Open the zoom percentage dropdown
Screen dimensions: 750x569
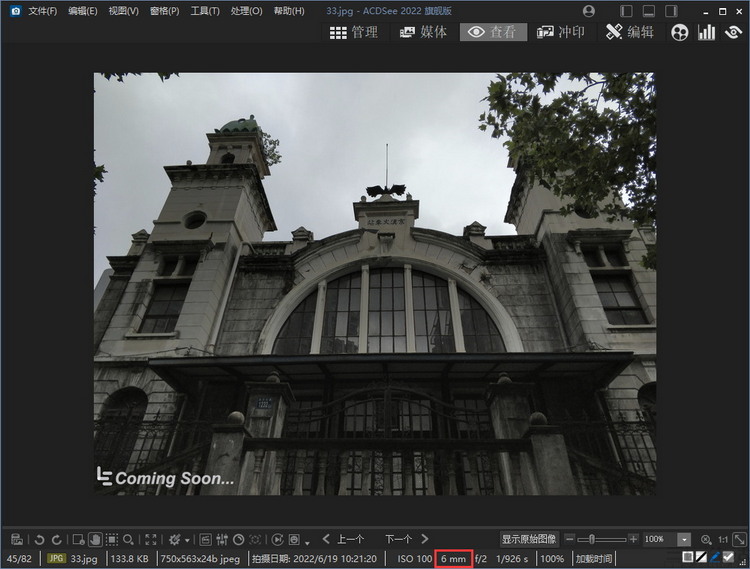[684, 539]
